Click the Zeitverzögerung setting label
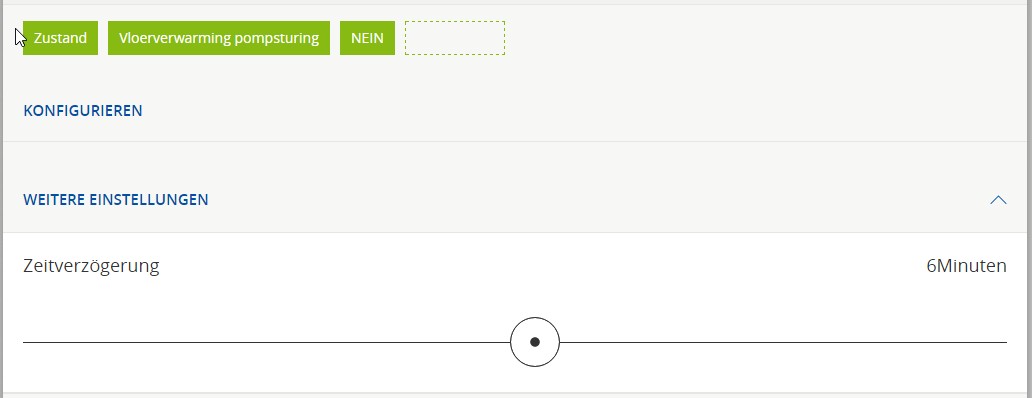Screen dimensions: 1032x398 (x=91, y=267)
